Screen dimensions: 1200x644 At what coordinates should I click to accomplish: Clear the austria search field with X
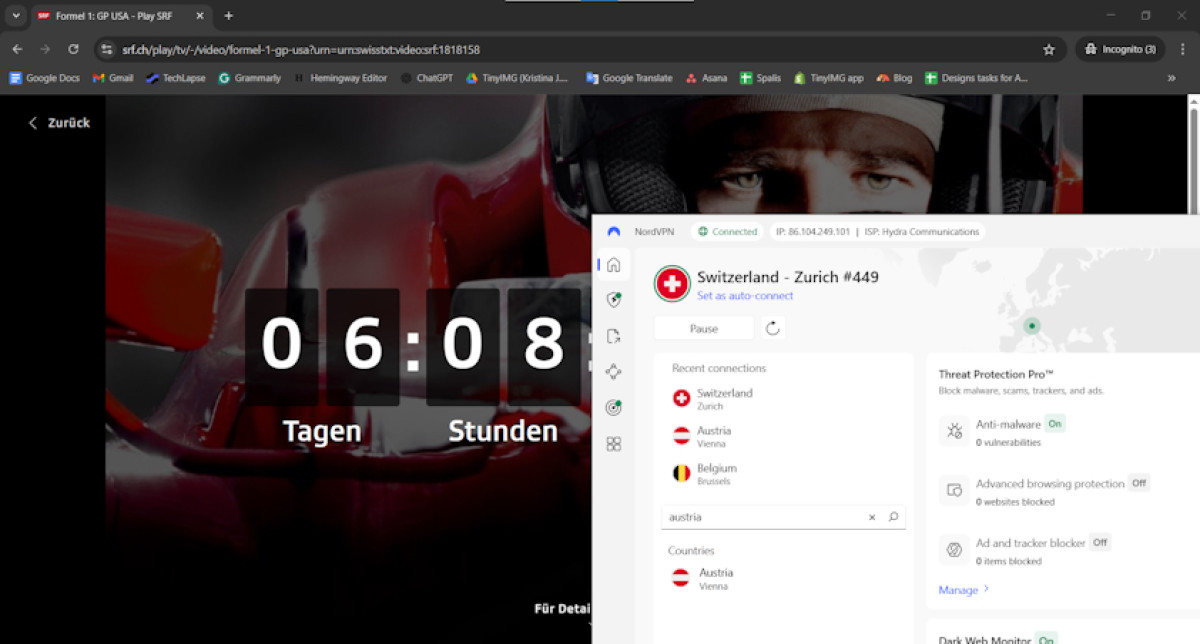tap(872, 517)
